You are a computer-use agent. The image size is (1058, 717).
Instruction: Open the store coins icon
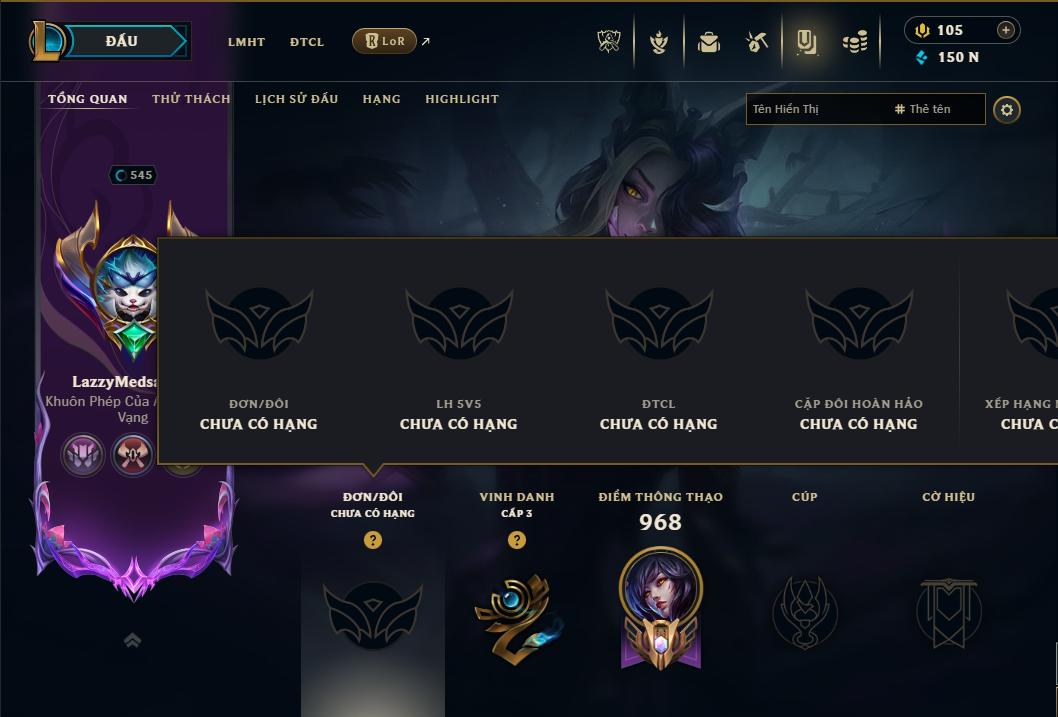point(855,43)
